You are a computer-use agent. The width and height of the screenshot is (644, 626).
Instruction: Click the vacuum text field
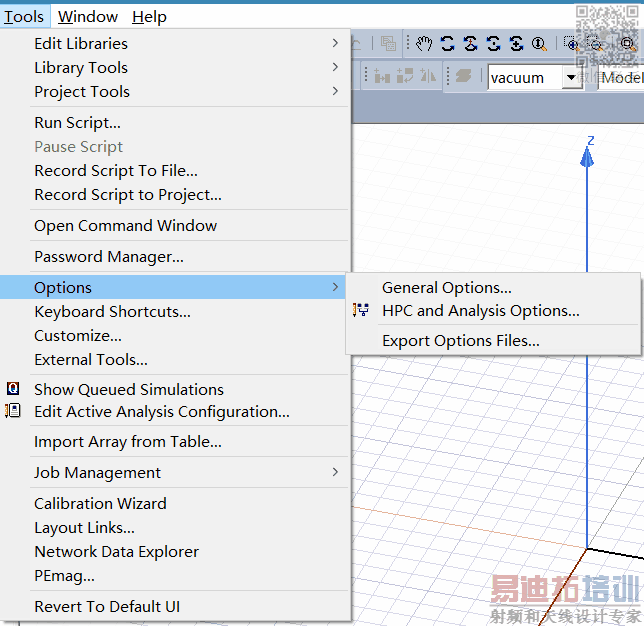click(525, 77)
